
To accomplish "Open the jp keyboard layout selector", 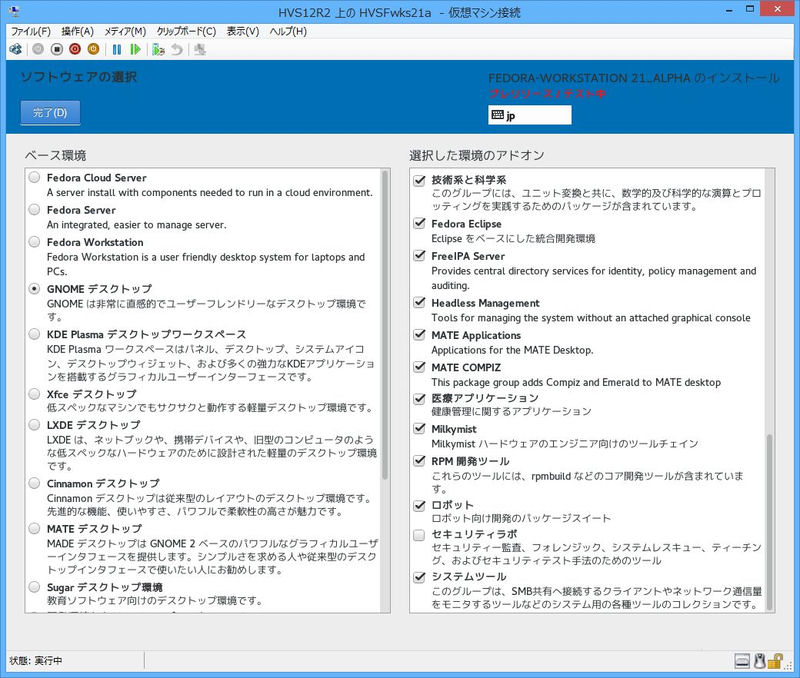I will coord(530,115).
